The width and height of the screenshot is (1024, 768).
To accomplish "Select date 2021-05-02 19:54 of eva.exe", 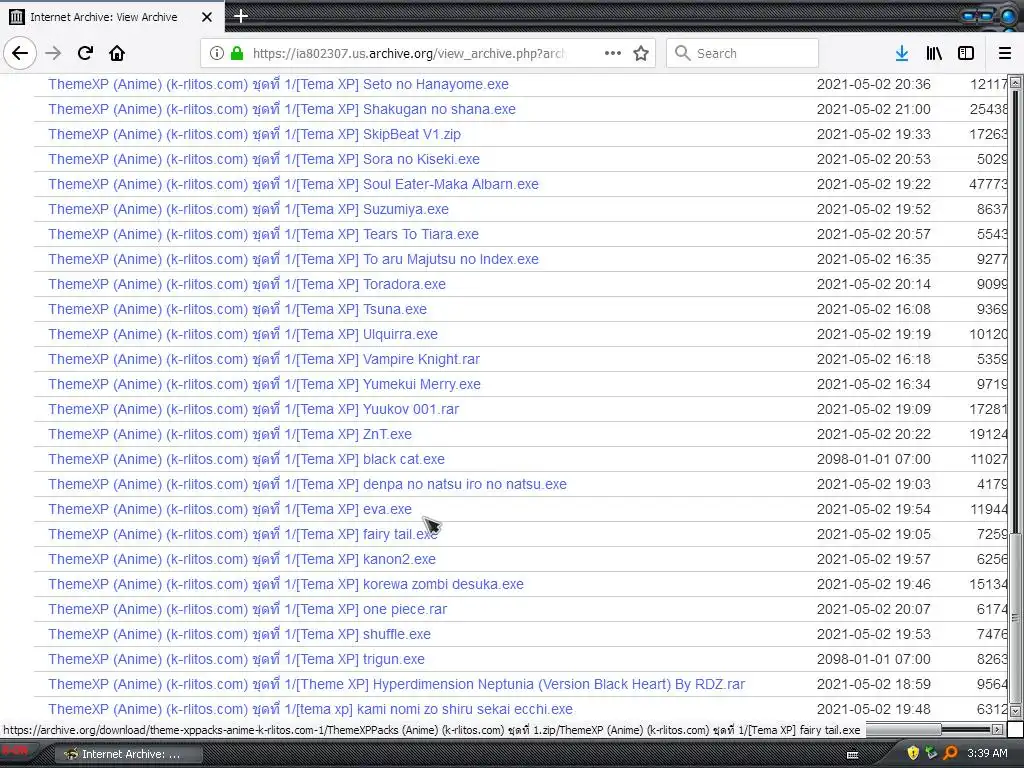I will click(873, 509).
